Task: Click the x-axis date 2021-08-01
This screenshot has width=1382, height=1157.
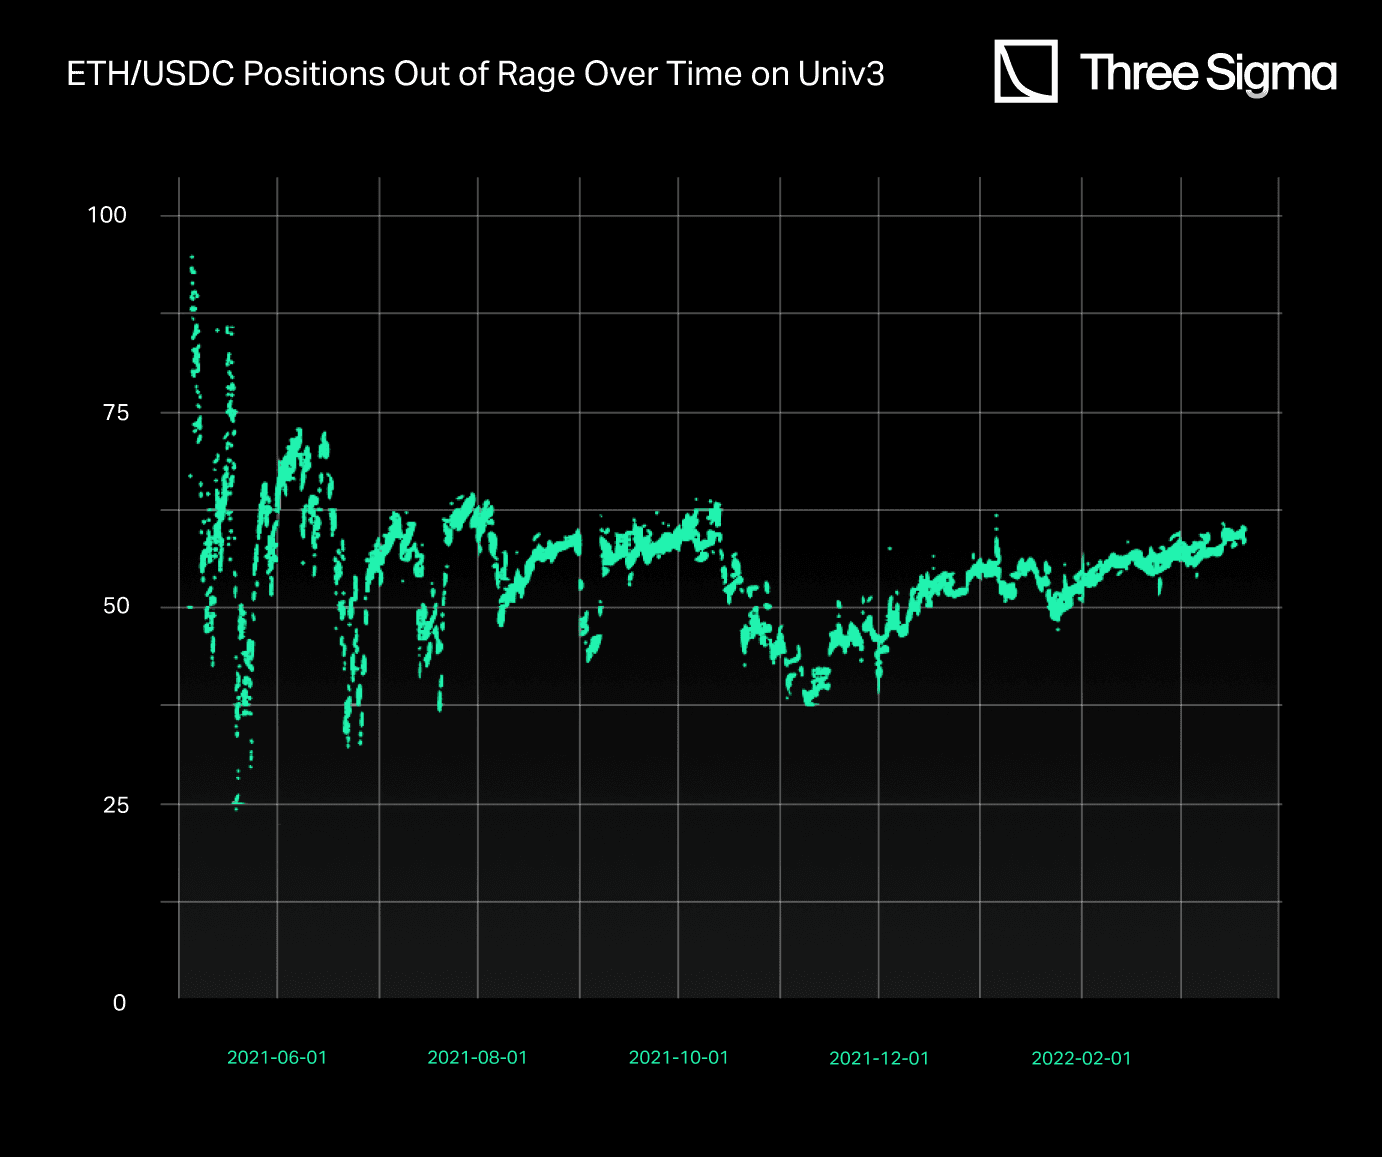Action: (477, 1058)
